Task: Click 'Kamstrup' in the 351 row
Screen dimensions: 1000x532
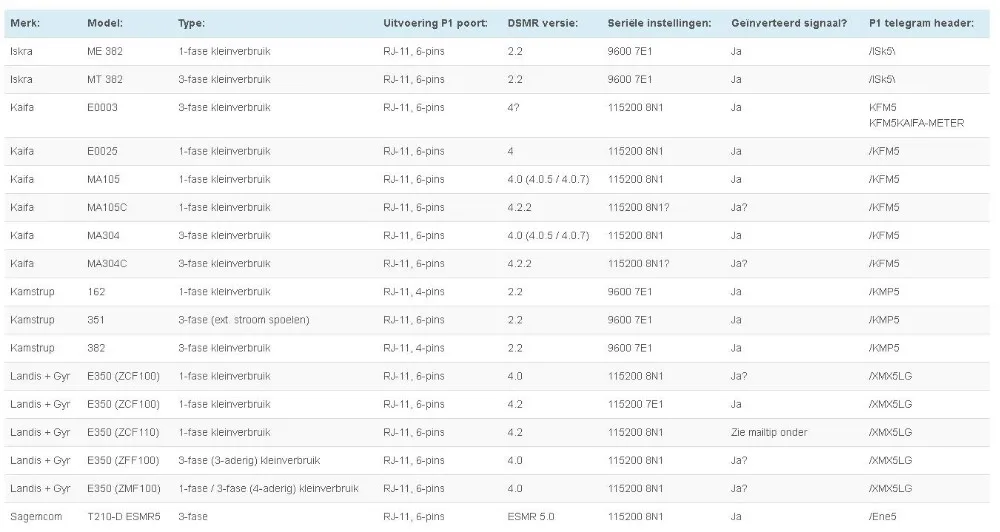Action: point(33,320)
